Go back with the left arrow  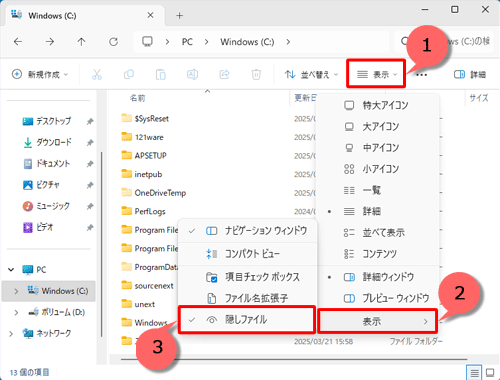18,42
